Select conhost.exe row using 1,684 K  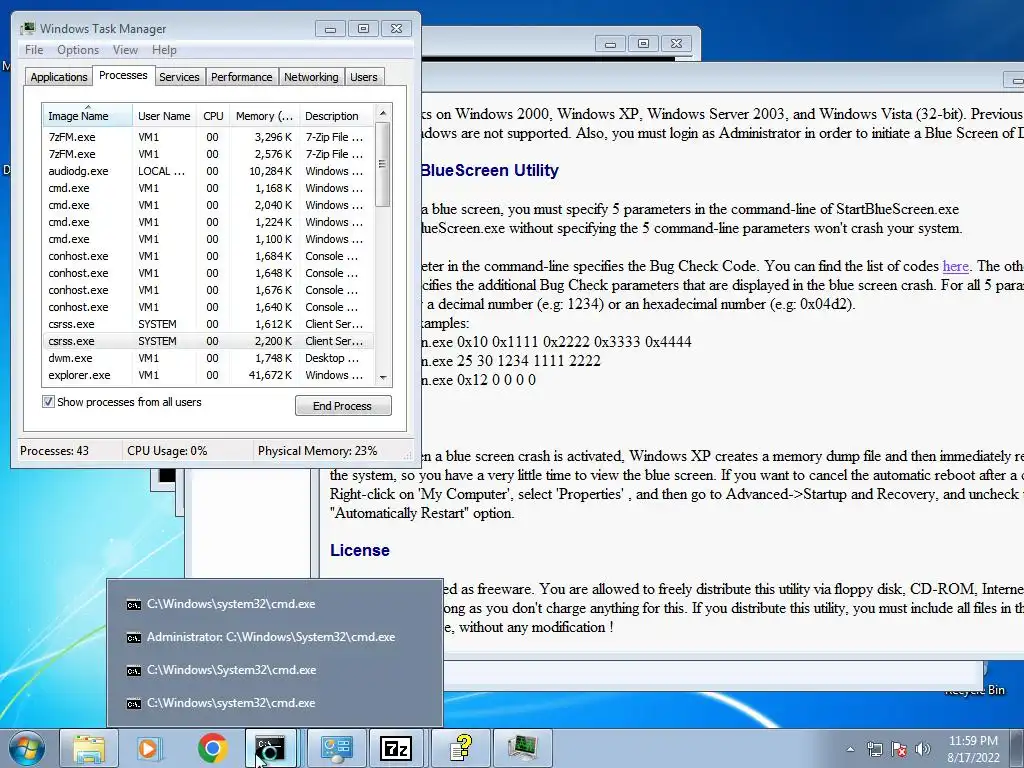point(208,256)
